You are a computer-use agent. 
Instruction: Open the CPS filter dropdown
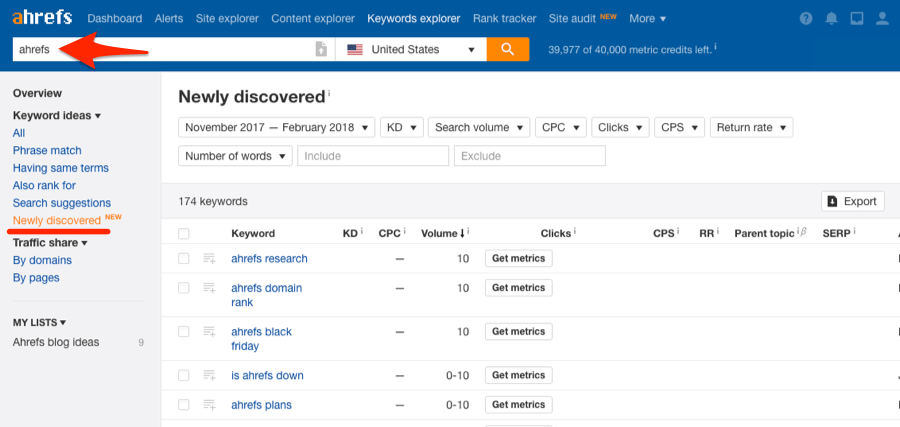point(680,127)
